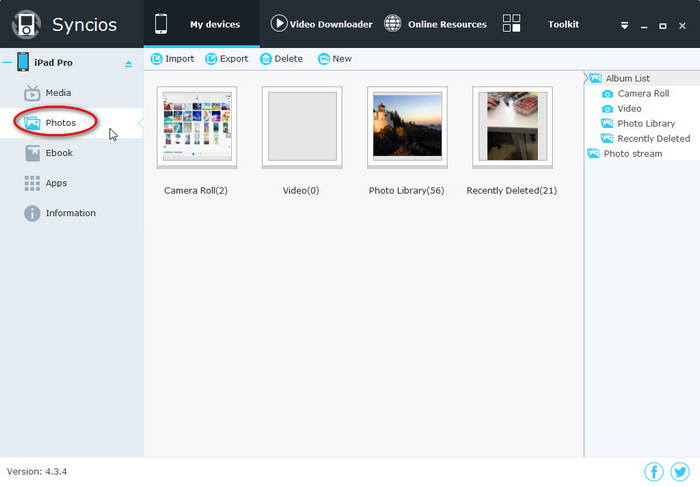
Task: Select Album List in the right panel
Action: 628,79
